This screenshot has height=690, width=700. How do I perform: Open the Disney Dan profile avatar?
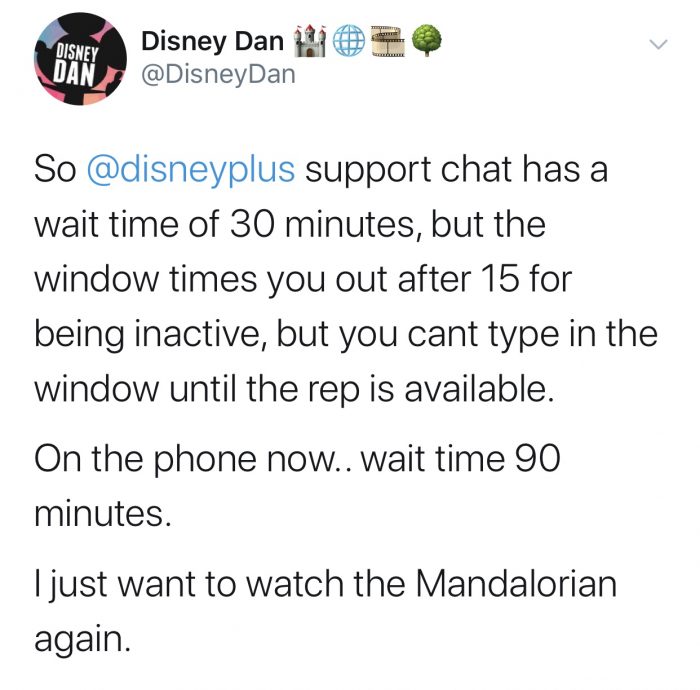click(x=80, y=59)
